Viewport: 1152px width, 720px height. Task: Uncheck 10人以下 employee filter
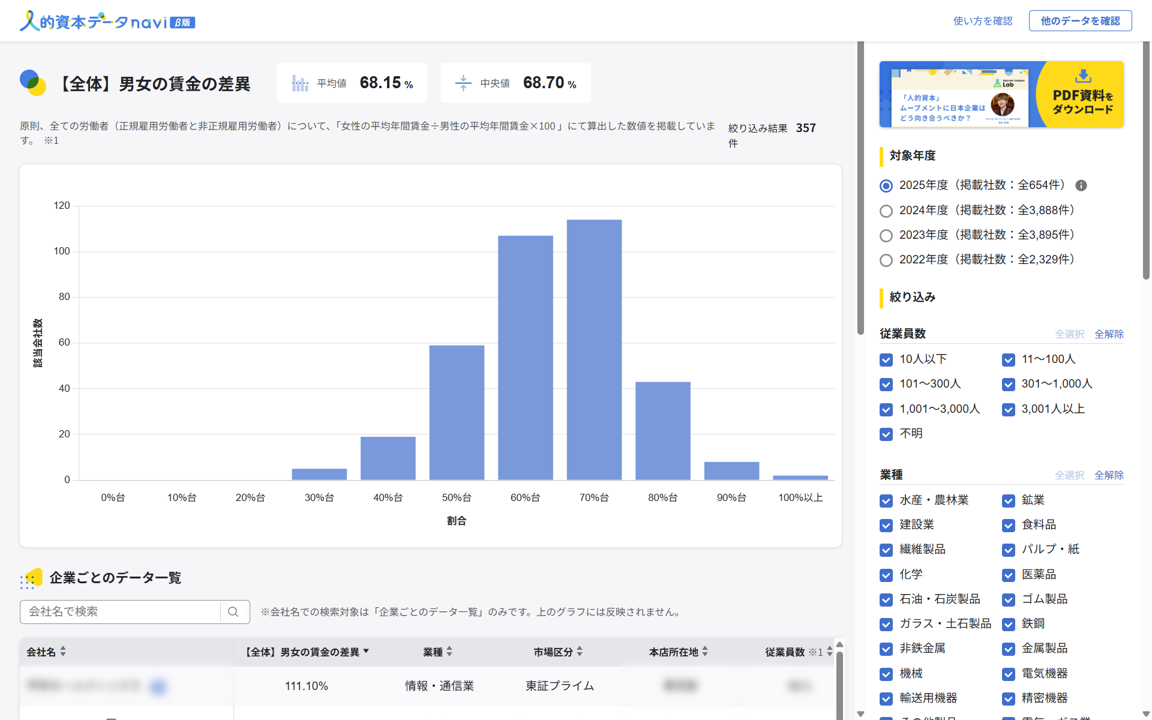pos(886,360)
